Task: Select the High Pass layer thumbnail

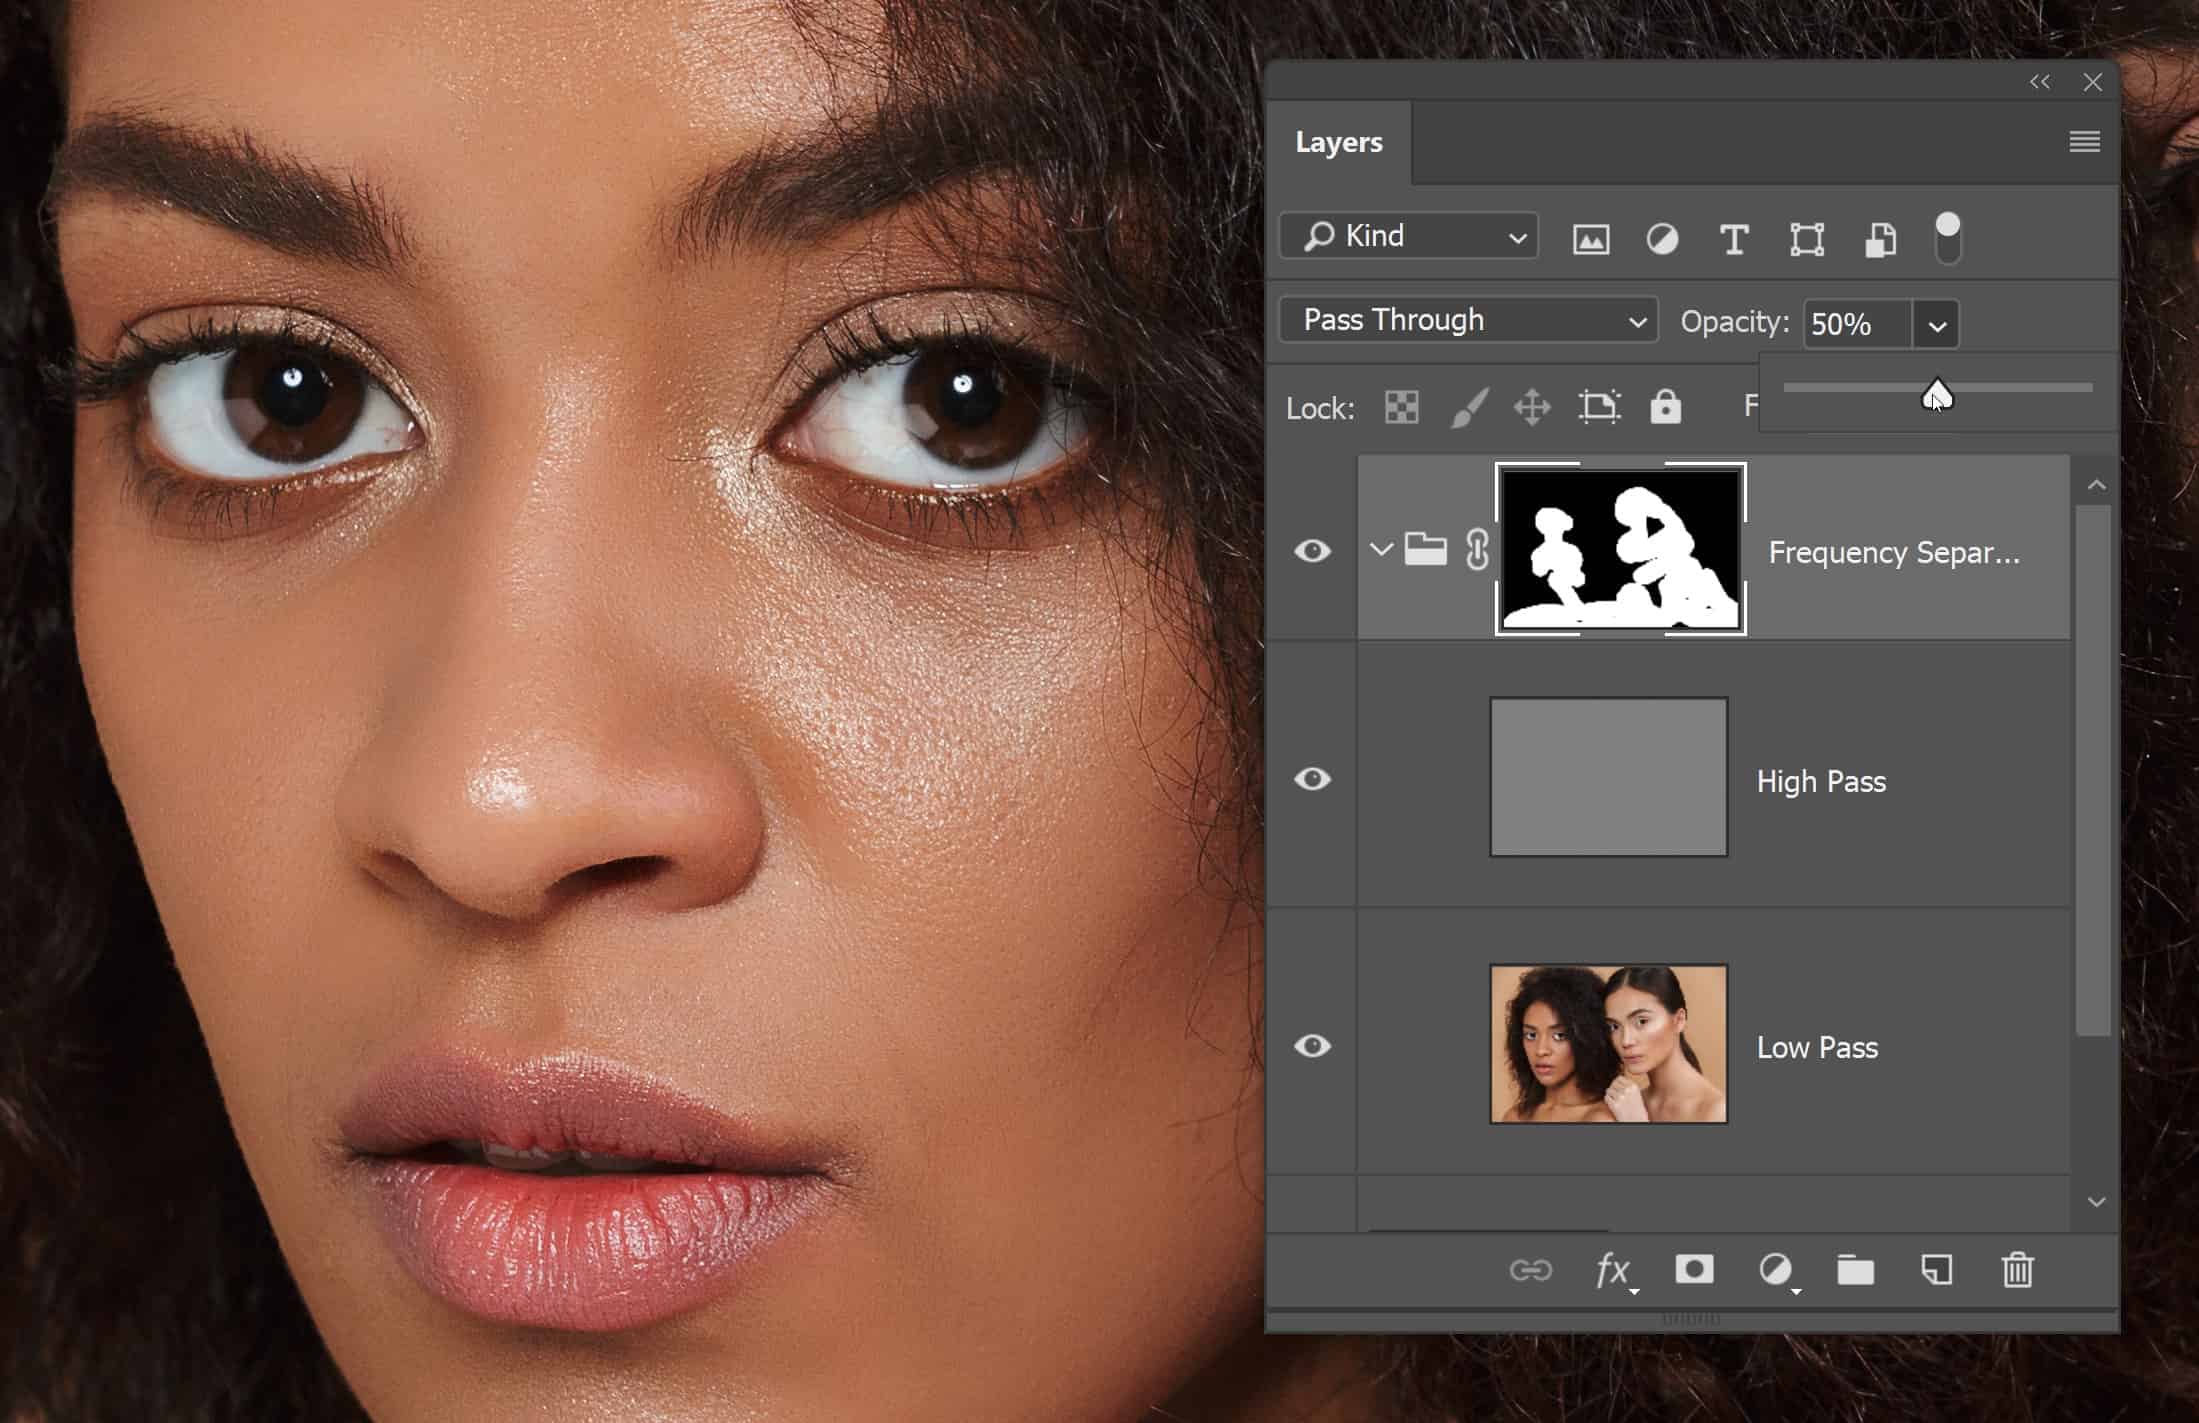Action: click(x=1609, y=777)
